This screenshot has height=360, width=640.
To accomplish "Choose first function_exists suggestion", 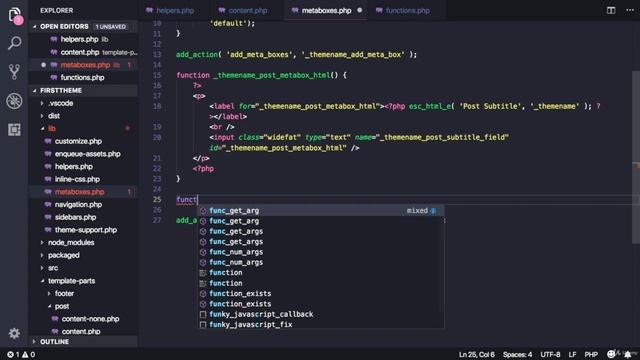I will [x=321, y=293].
